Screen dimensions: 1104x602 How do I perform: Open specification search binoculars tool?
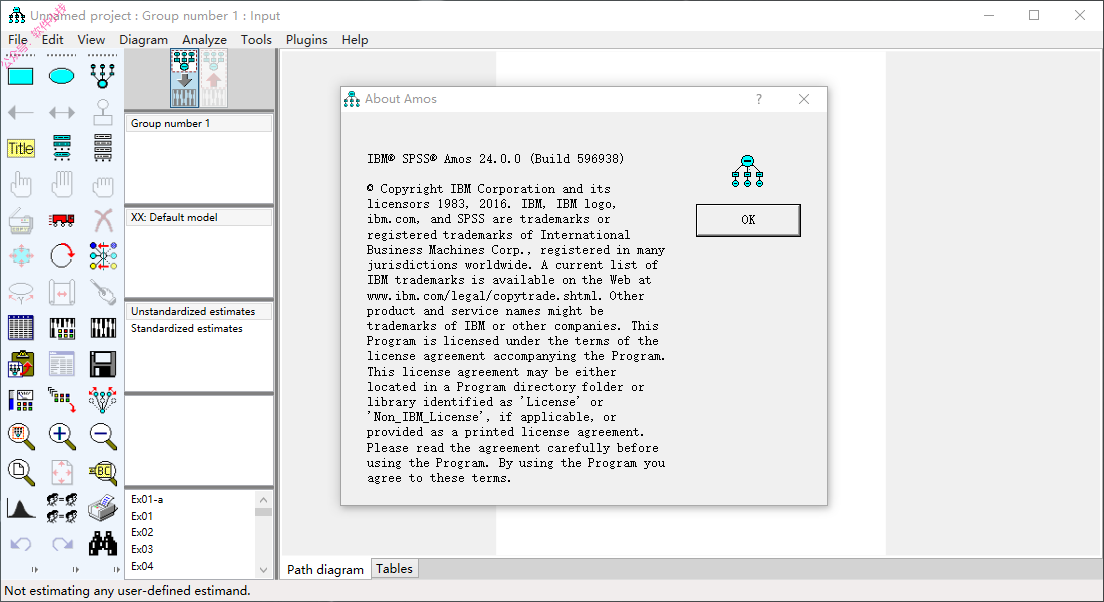103,544
